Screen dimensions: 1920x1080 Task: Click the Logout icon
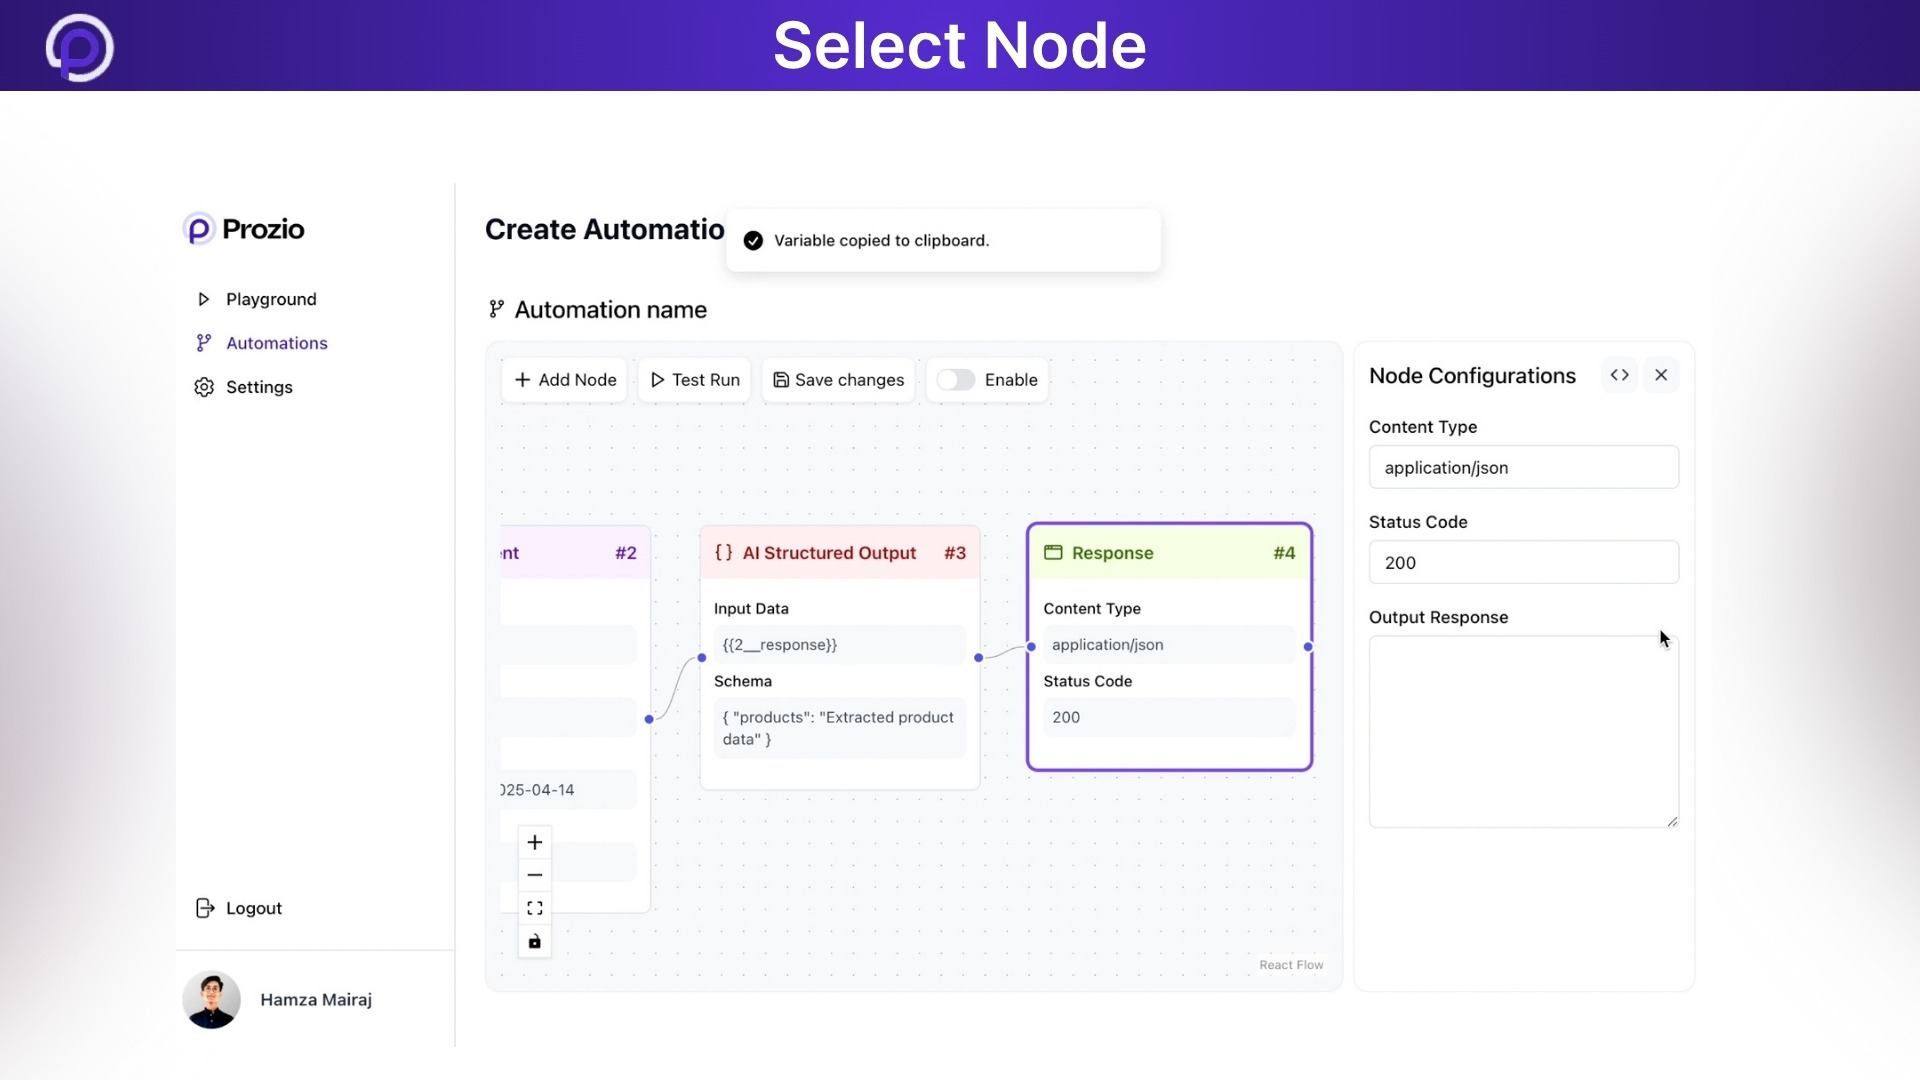(x=205, y=908)
